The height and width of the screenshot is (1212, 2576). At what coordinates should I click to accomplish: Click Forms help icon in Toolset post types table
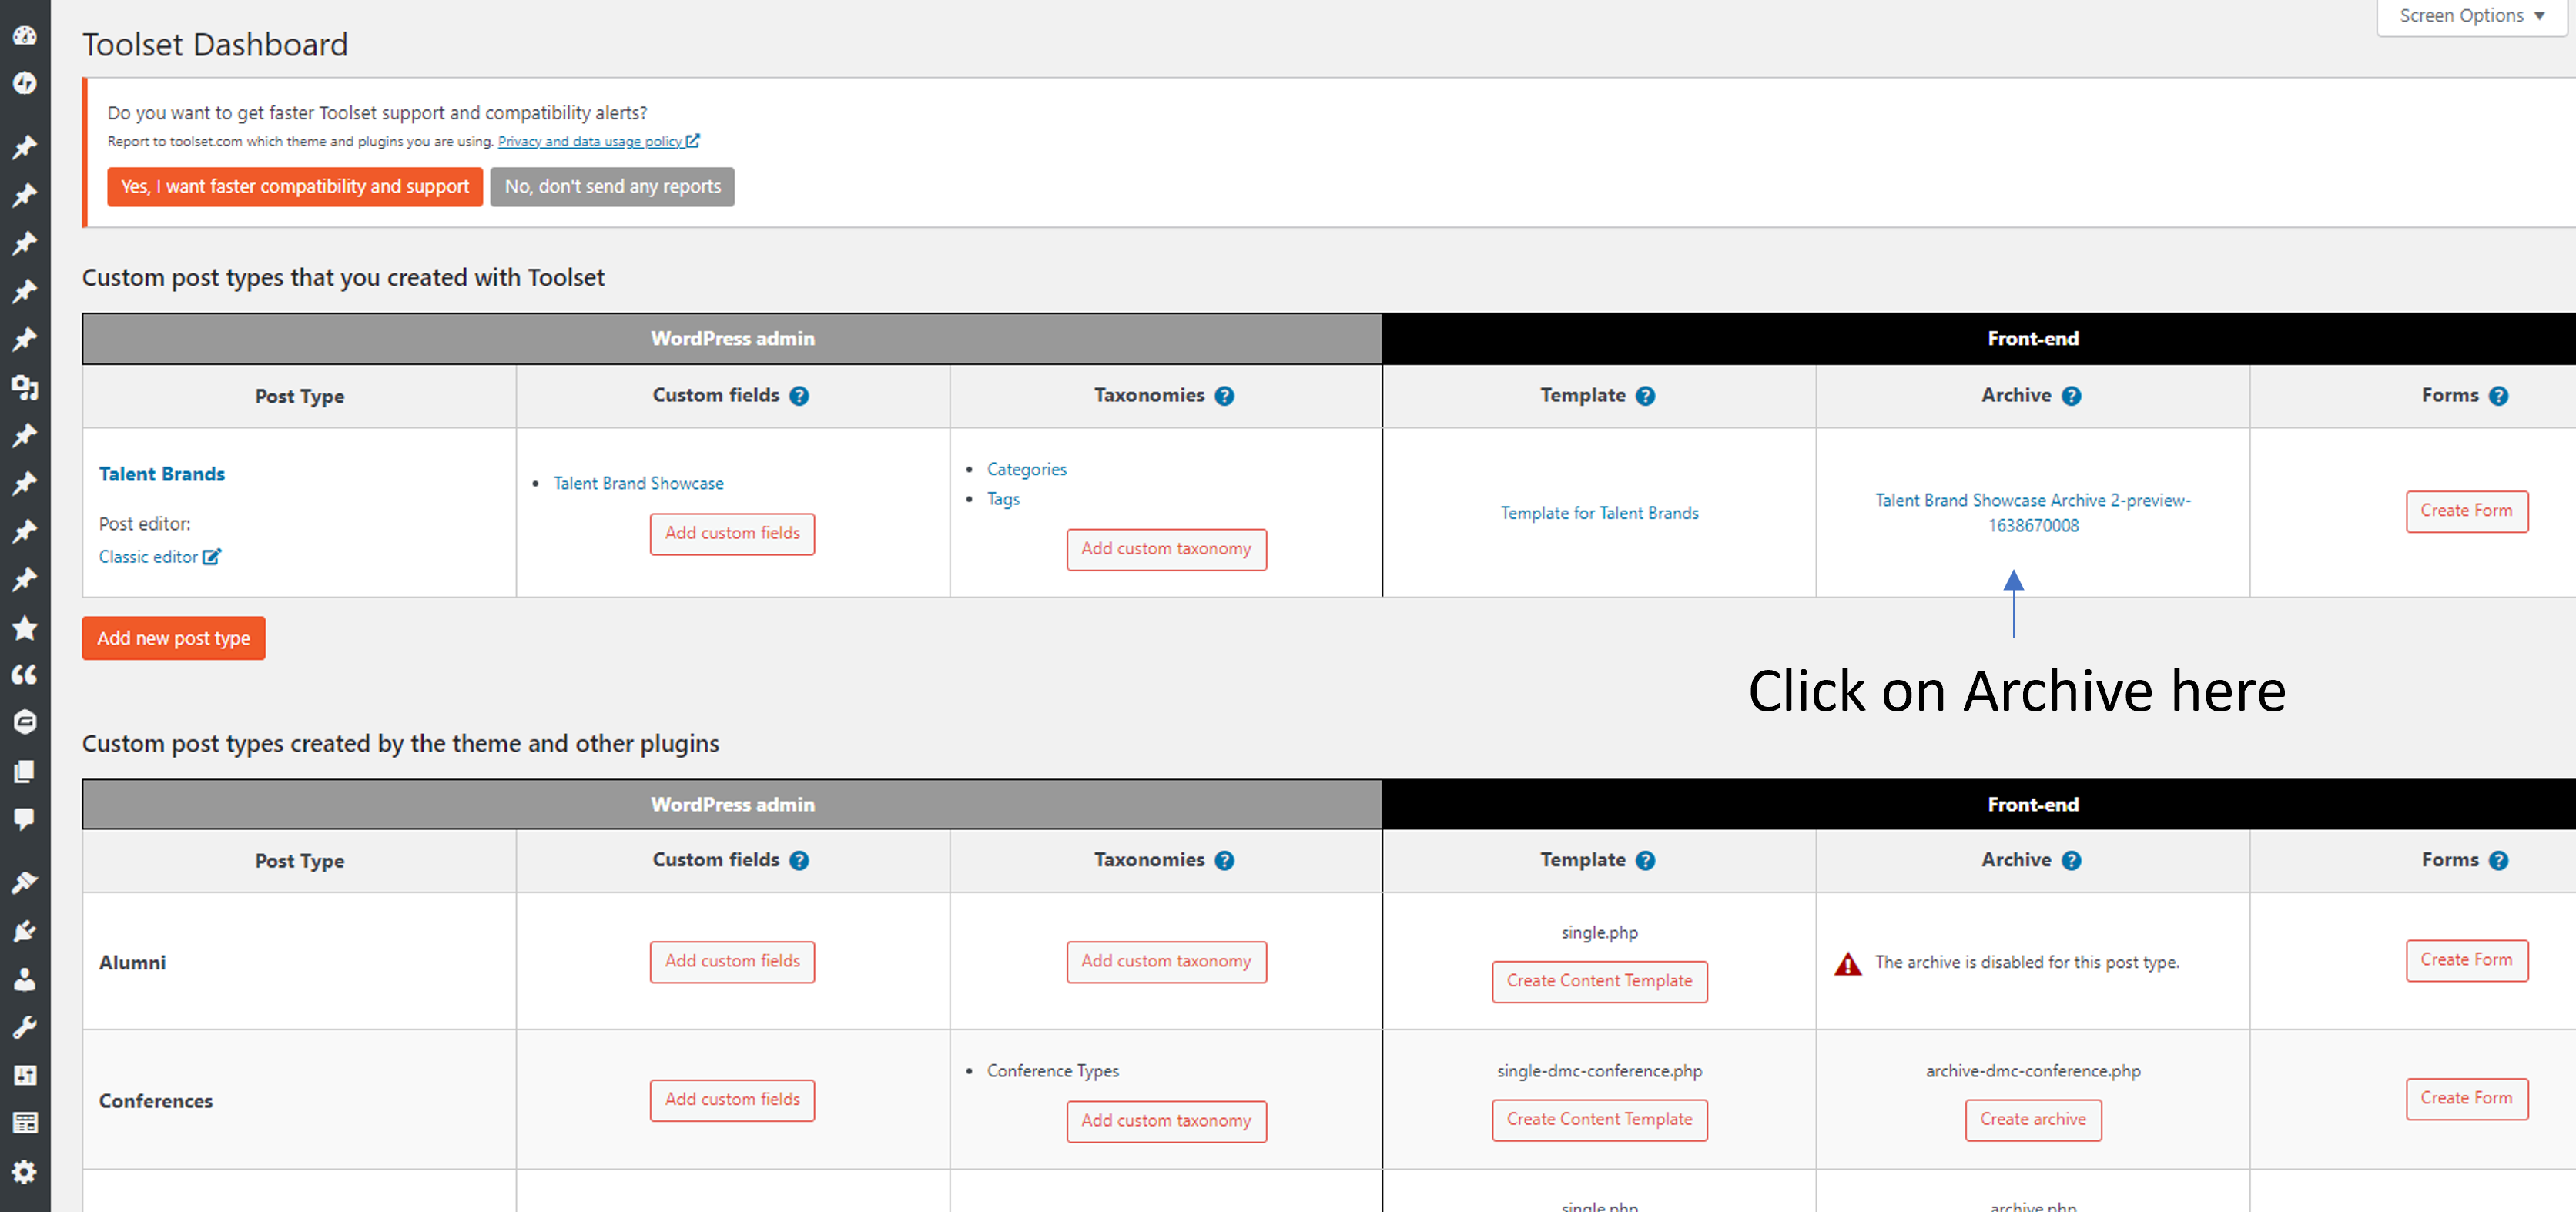point(2498,396)
